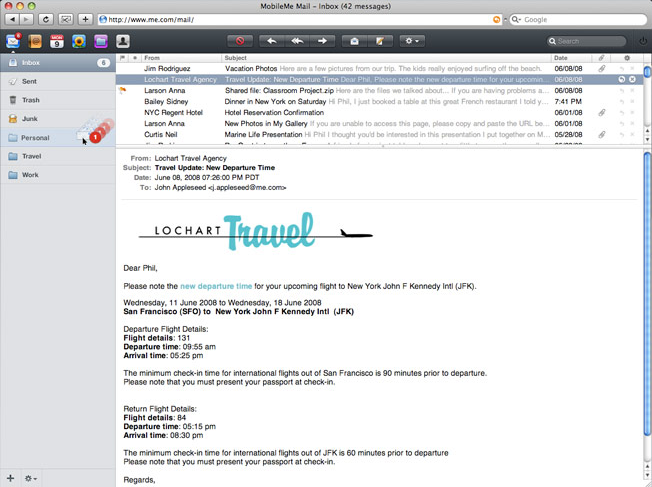The width and height of the screenshot is (652, 487).
Task: Click the message list scroll-down arrow
Action: click(x=647, y=140)
